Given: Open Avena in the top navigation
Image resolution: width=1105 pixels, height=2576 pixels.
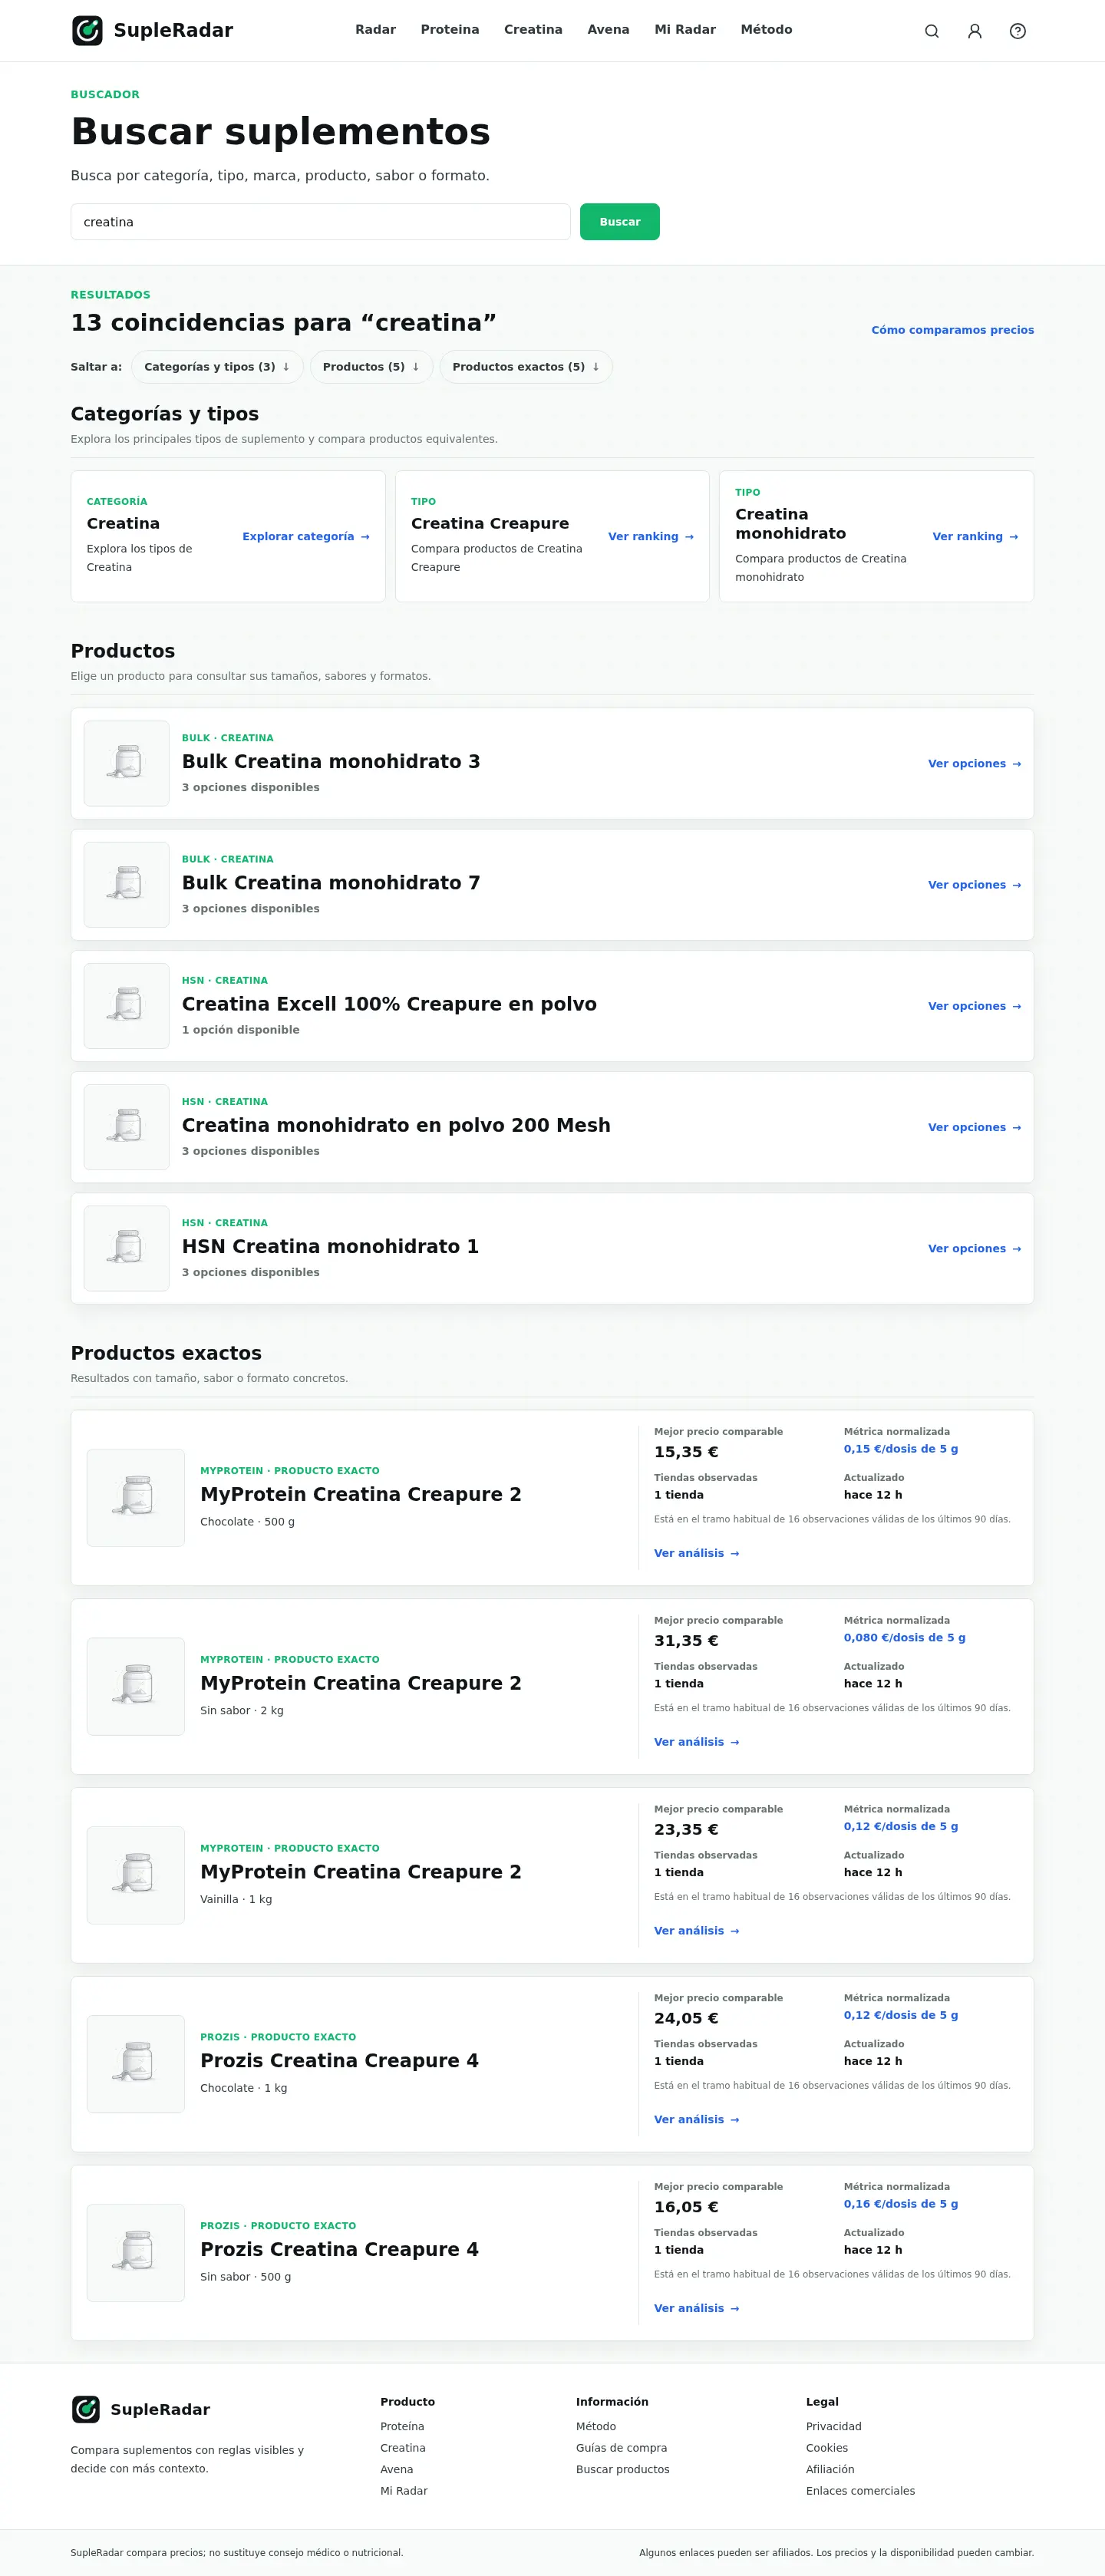Looking at the screenshot, I should (608, 30).
